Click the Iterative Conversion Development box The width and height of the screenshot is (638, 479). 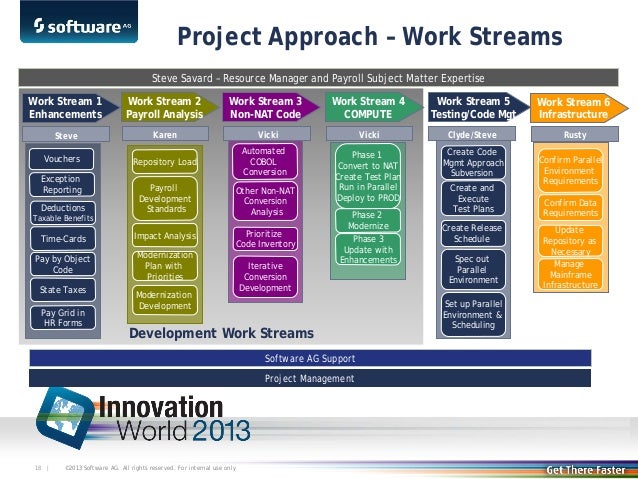(x=265, y=277)
